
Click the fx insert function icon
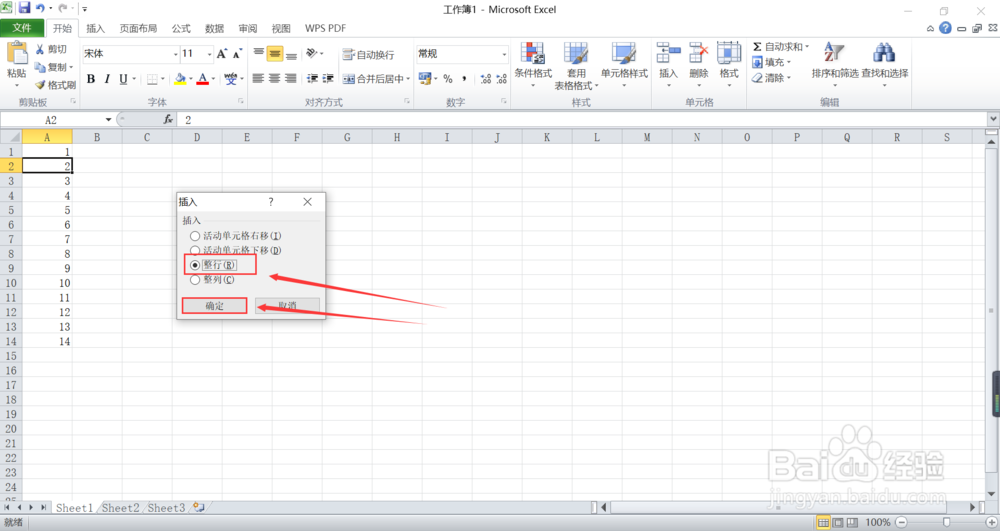click(168, 119)
